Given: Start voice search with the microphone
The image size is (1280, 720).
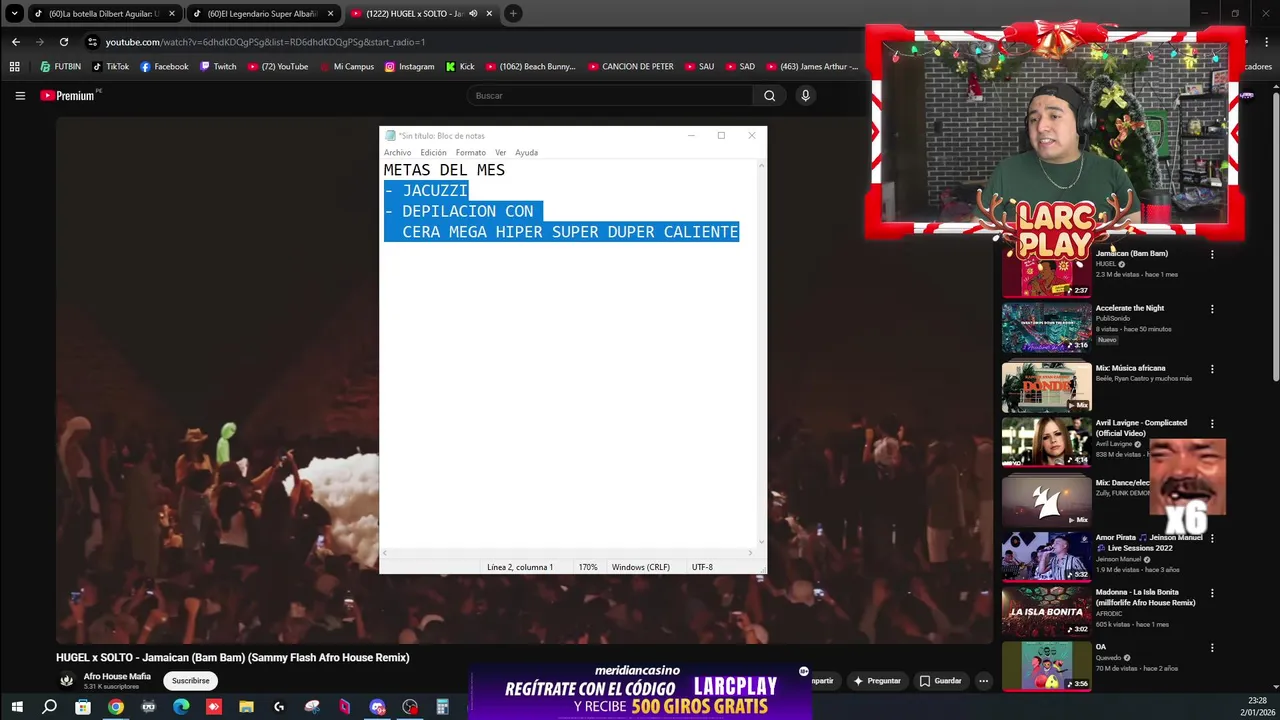Looking at the screenshot, I should [x=805, y=96].
